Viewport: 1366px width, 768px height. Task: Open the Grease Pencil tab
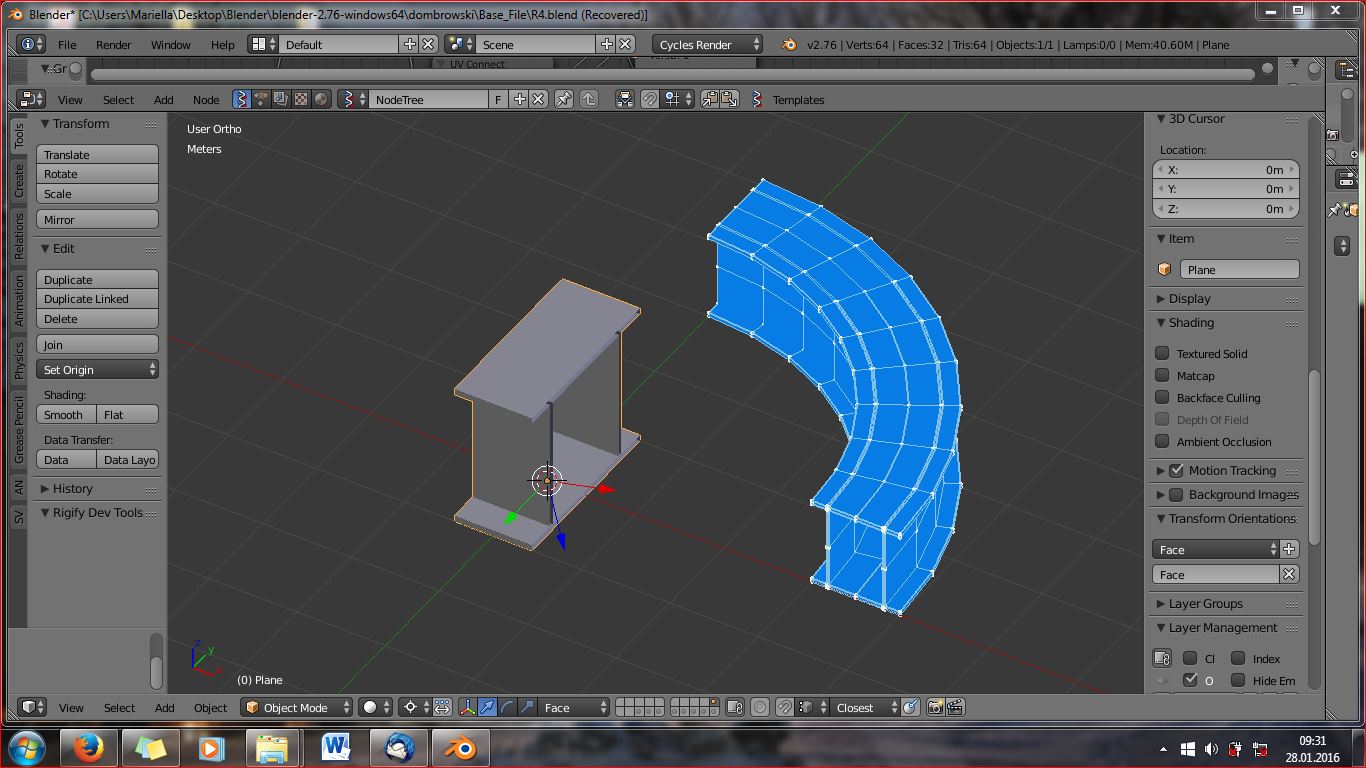(19, 430)
